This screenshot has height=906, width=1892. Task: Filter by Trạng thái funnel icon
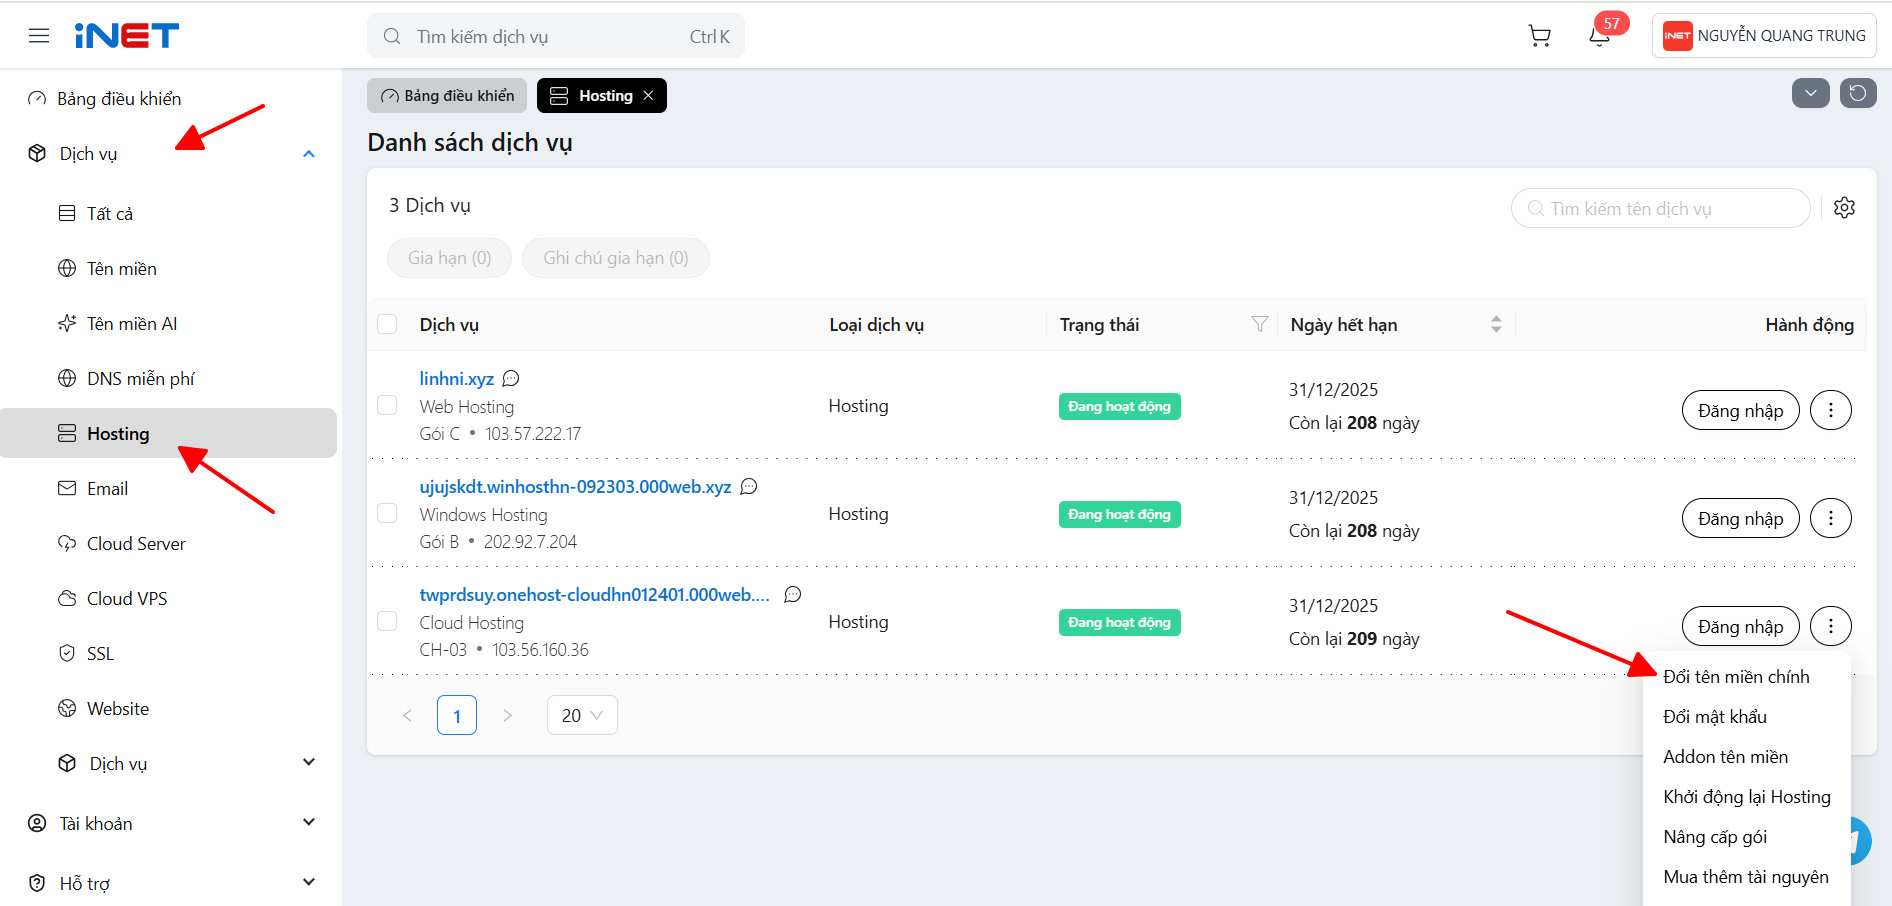1260,324
